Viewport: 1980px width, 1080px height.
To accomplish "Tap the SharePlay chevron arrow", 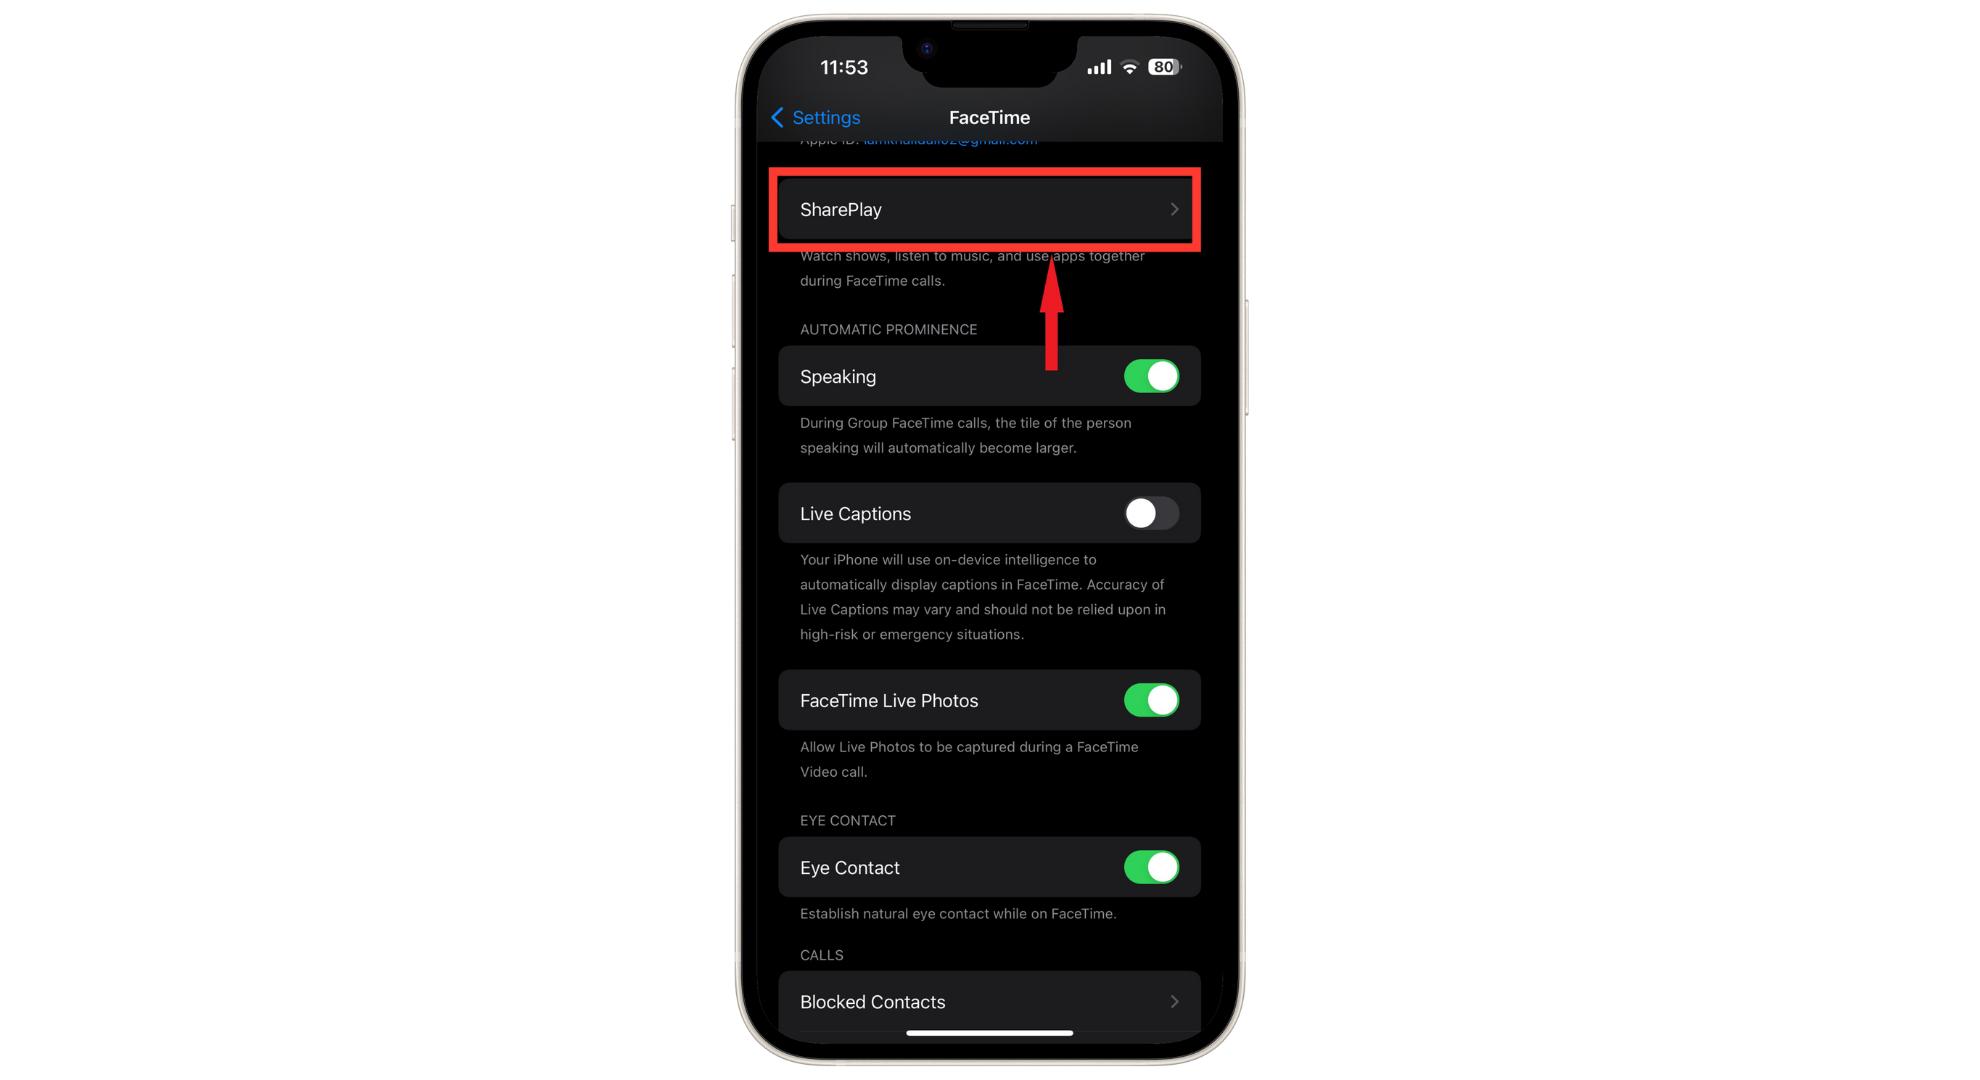I will point(1173,209).
